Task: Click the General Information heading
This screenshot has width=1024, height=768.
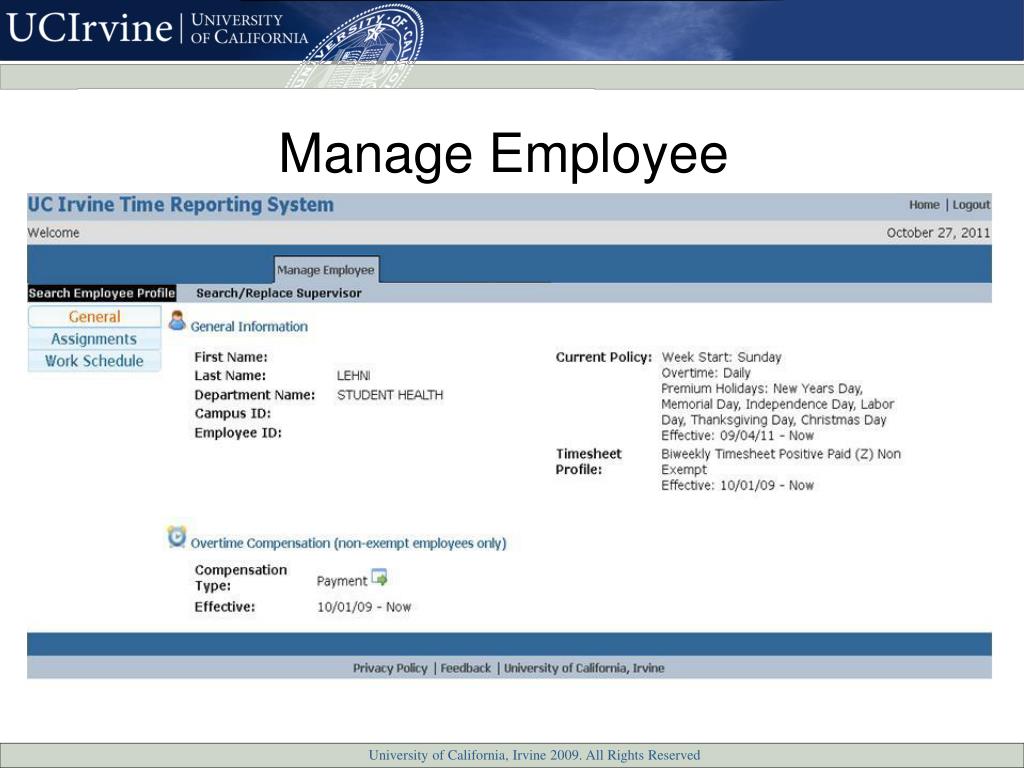Action: coord(249,327)
